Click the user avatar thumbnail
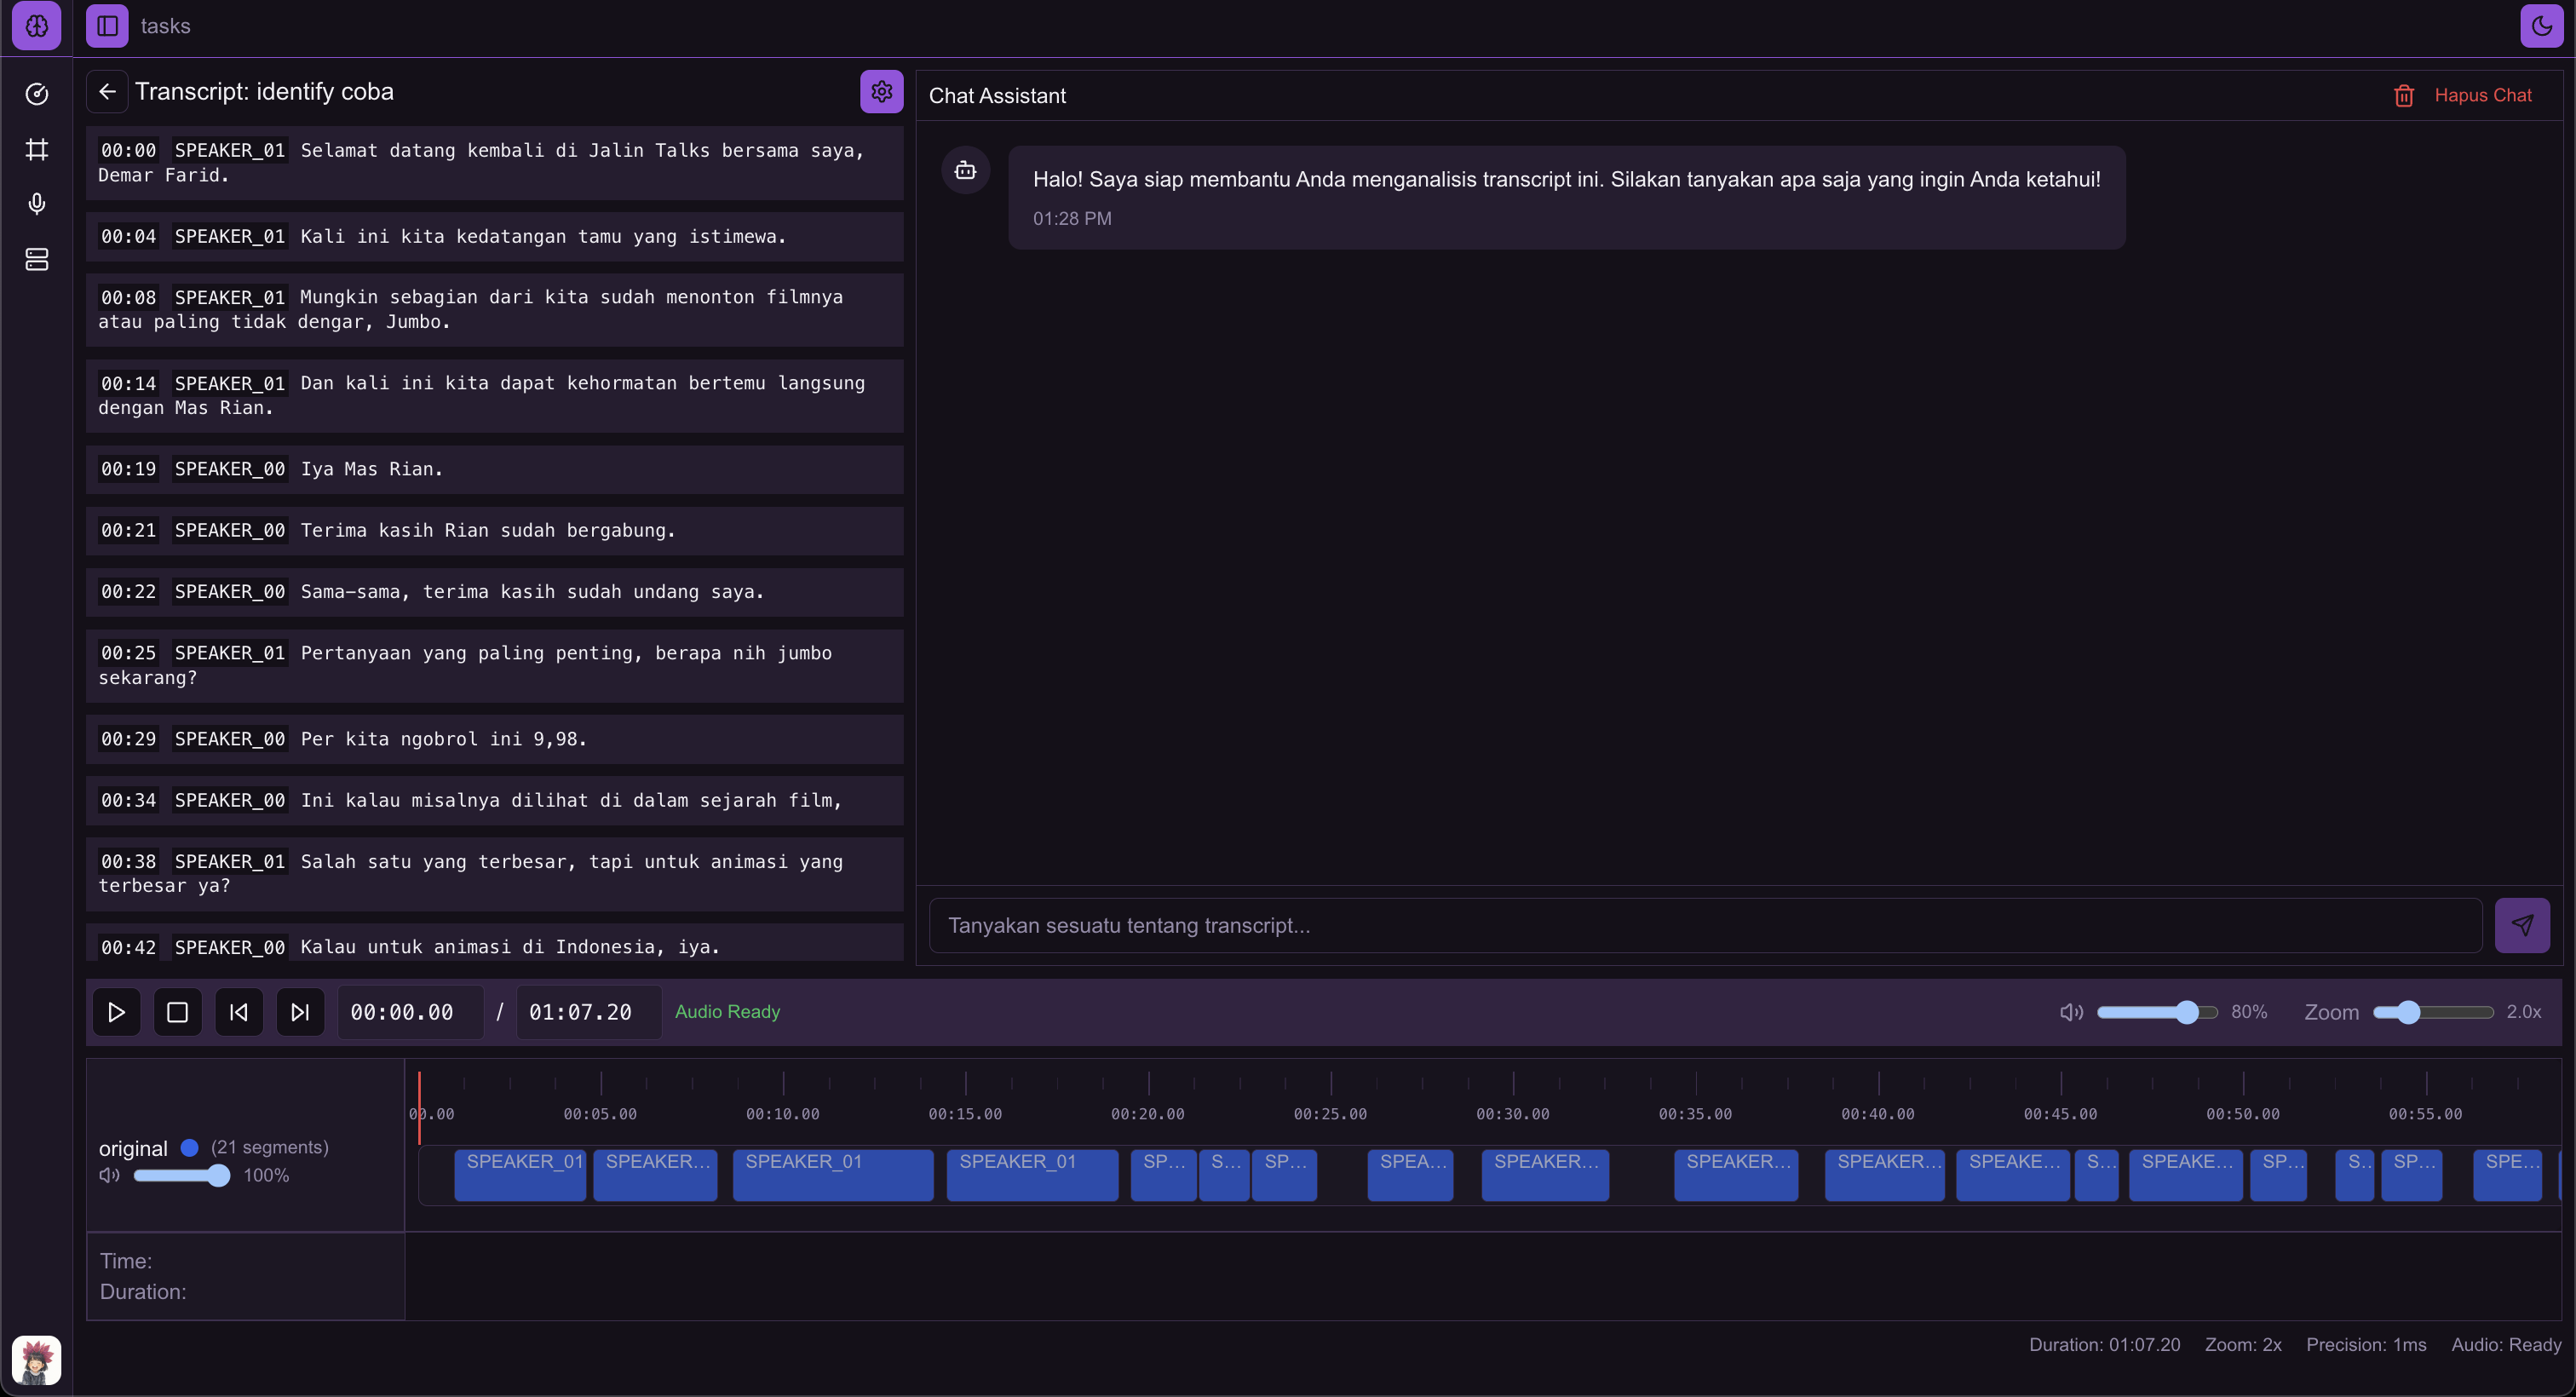Screen dimensions: 2576x1397 (x=36, y=1360)
